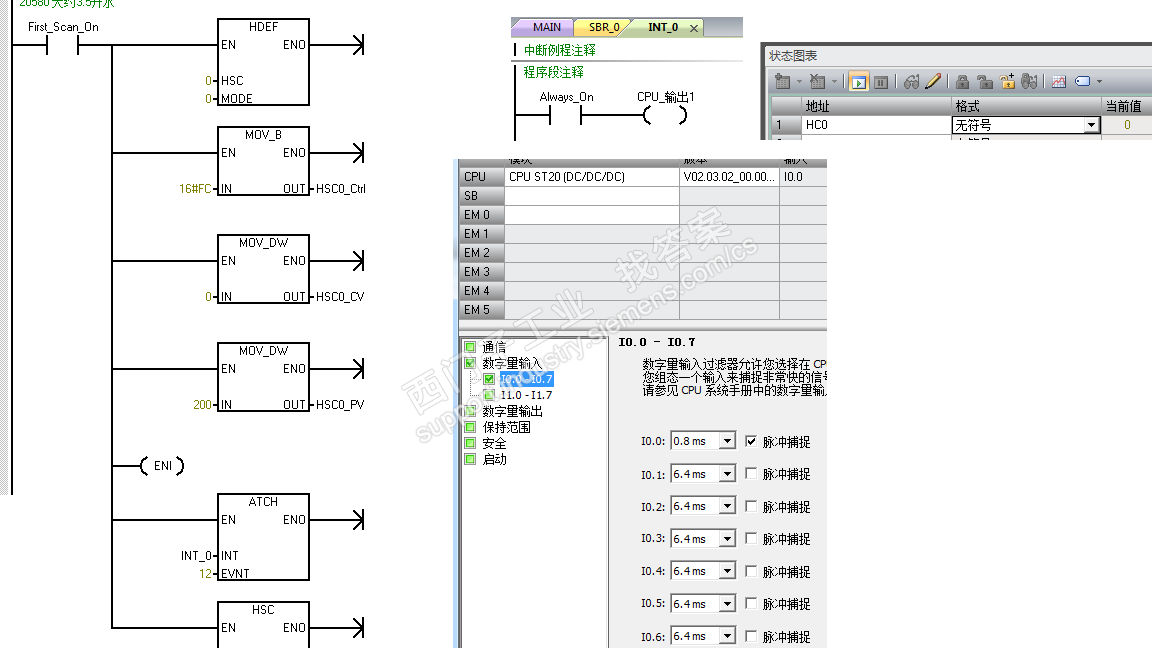Open dropdown arrow beside the tag icon
This screenshot has width=1152, height=648.
click(1099, 82)
